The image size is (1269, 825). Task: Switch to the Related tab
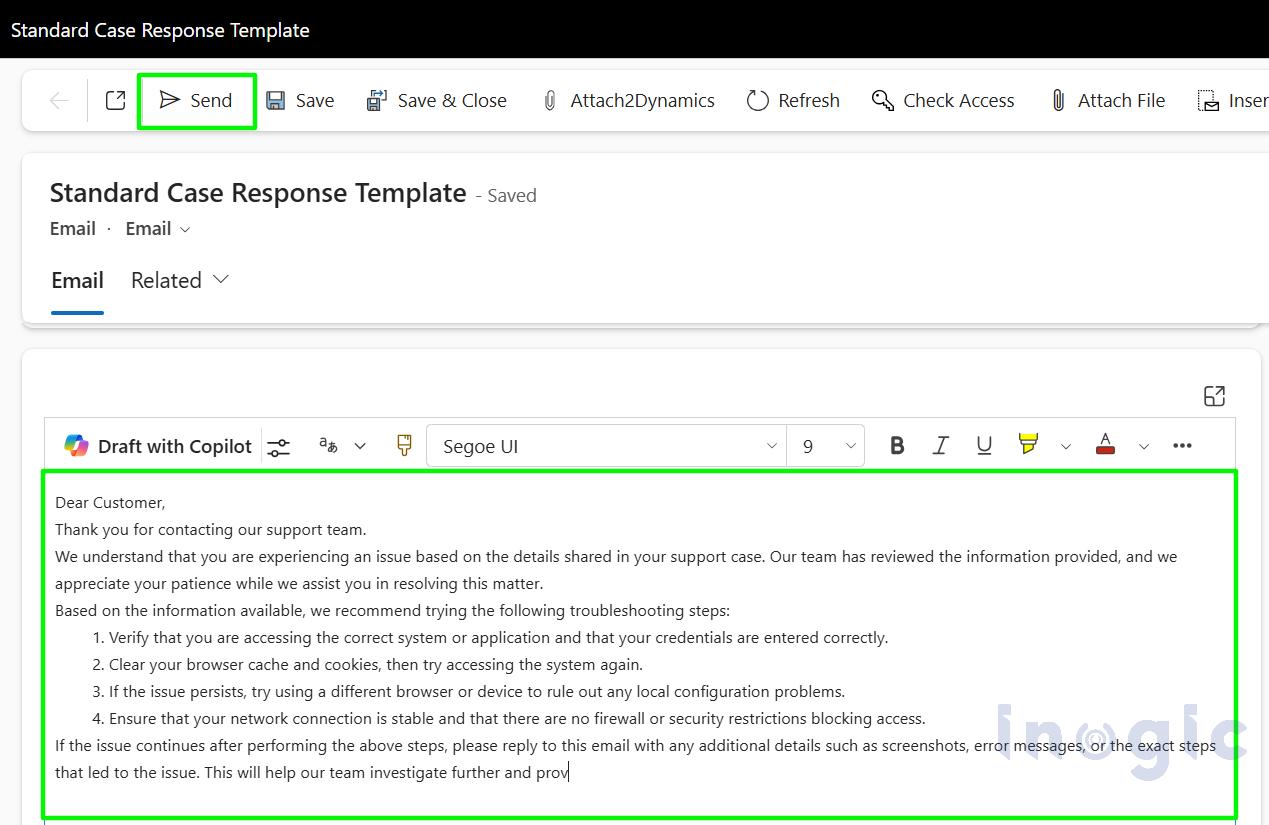(166, 281)
